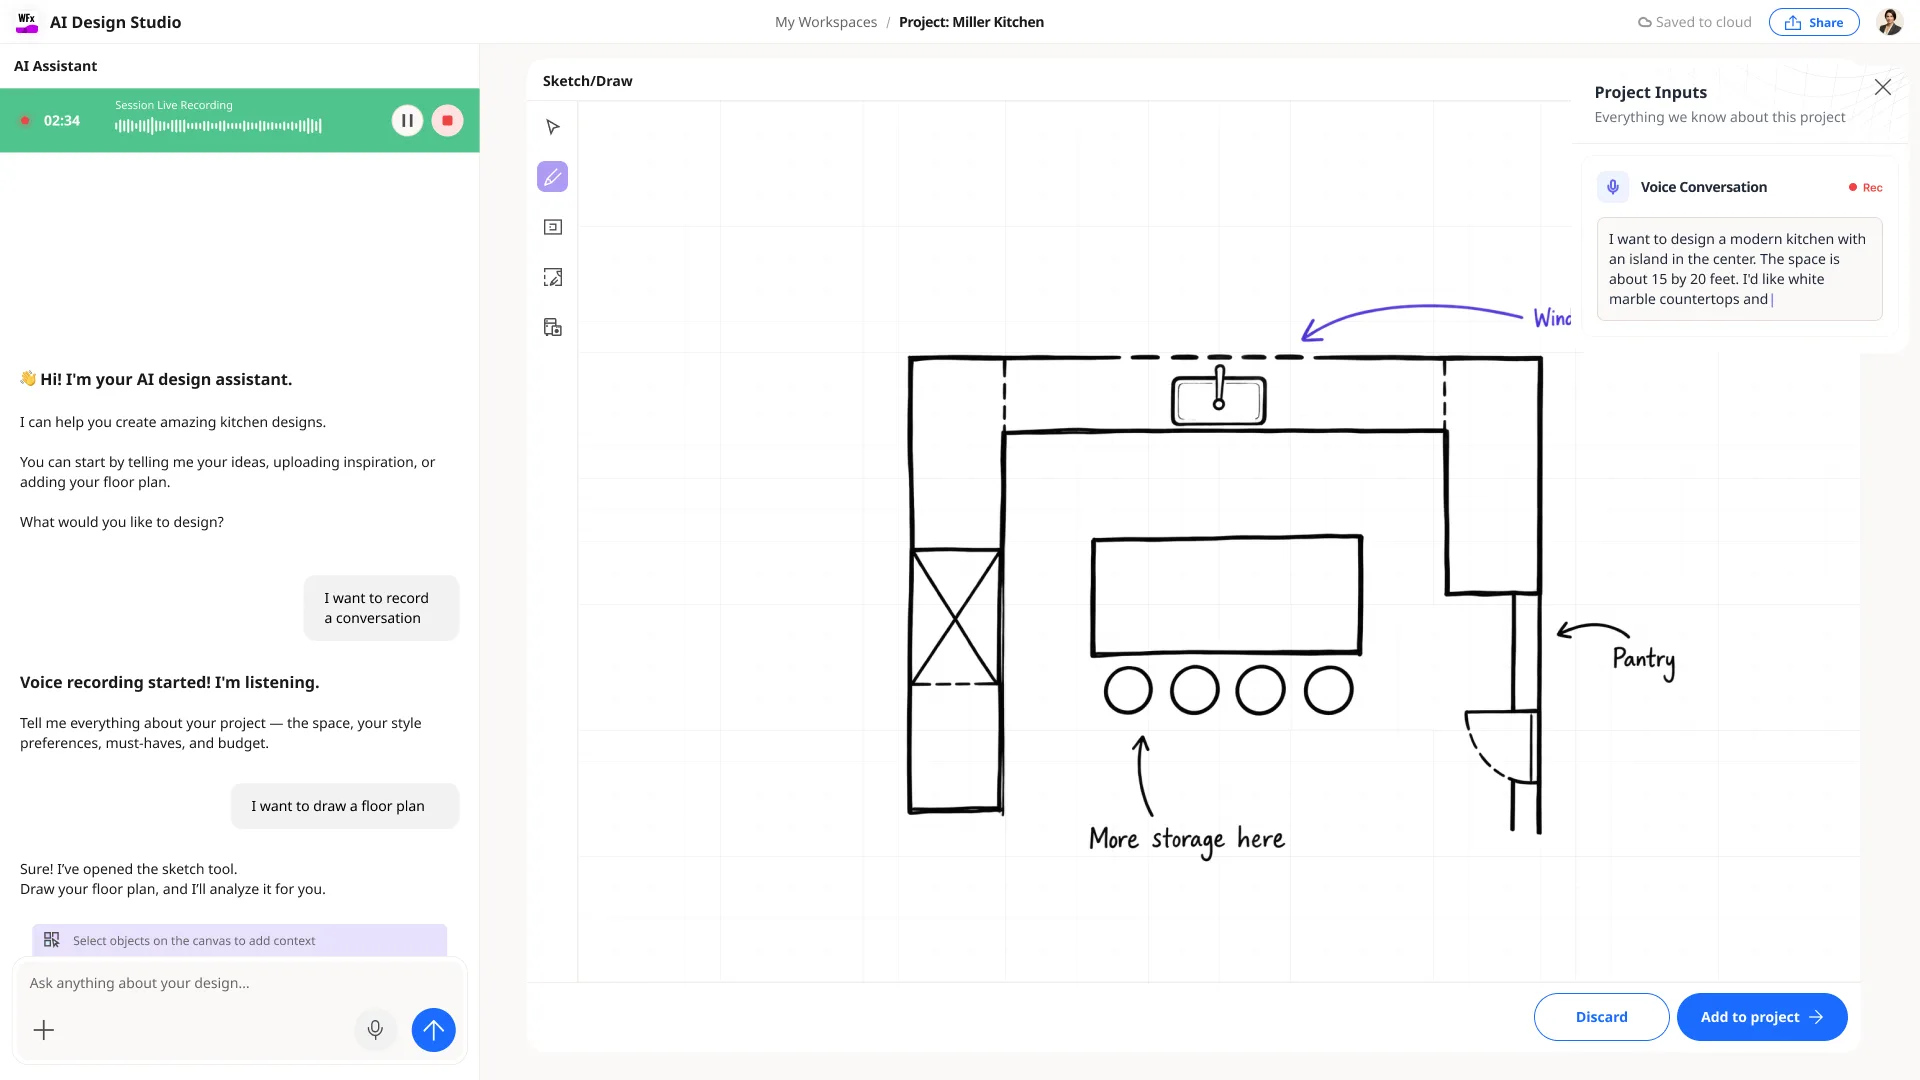Screen dimensions: 1920x1080
Task: Click I want to record a conversation message
Action: (x=381, y=608)
